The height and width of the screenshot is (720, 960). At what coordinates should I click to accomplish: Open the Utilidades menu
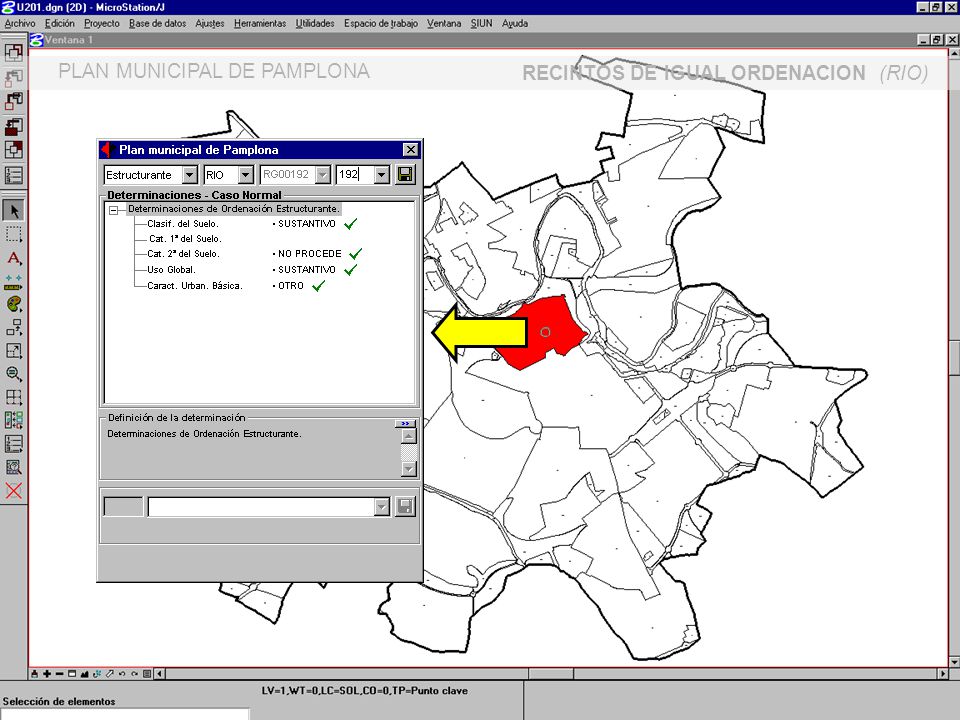pos(315,23)
